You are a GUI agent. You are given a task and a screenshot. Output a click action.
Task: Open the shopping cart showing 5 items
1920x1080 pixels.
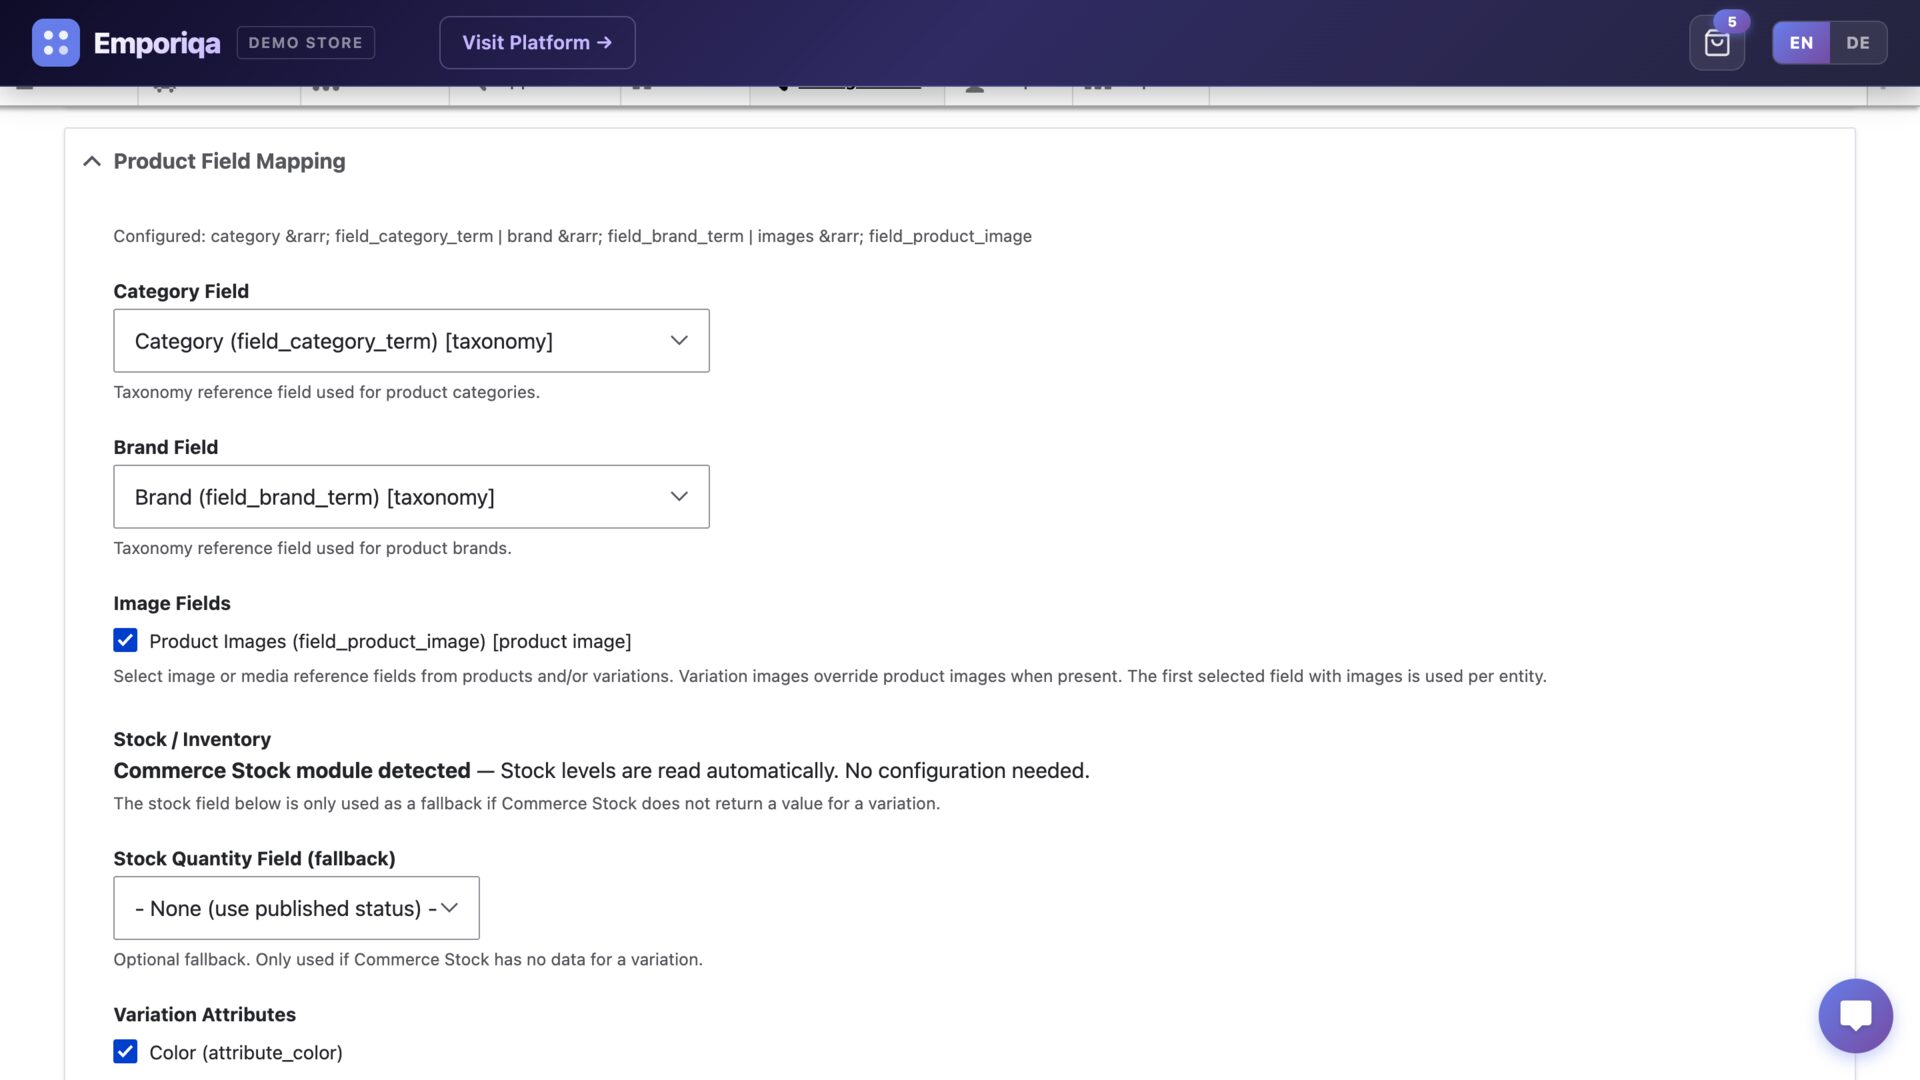[1717, 44]
